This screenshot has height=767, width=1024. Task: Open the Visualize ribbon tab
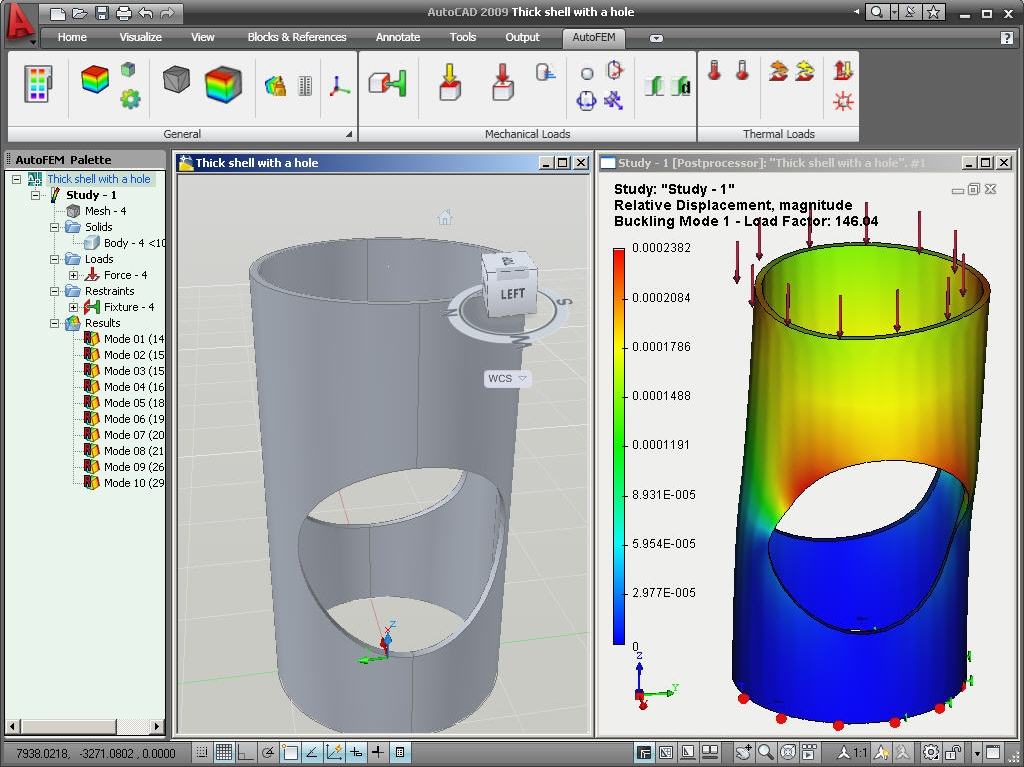click(140, 37)
